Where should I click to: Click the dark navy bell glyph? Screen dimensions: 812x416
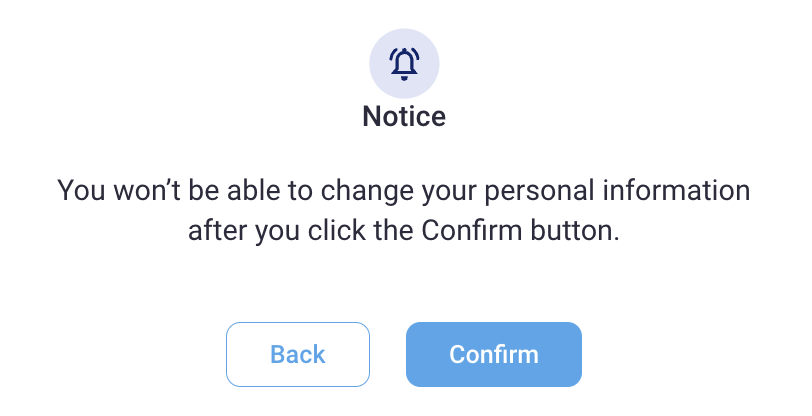tap(404, 63)
